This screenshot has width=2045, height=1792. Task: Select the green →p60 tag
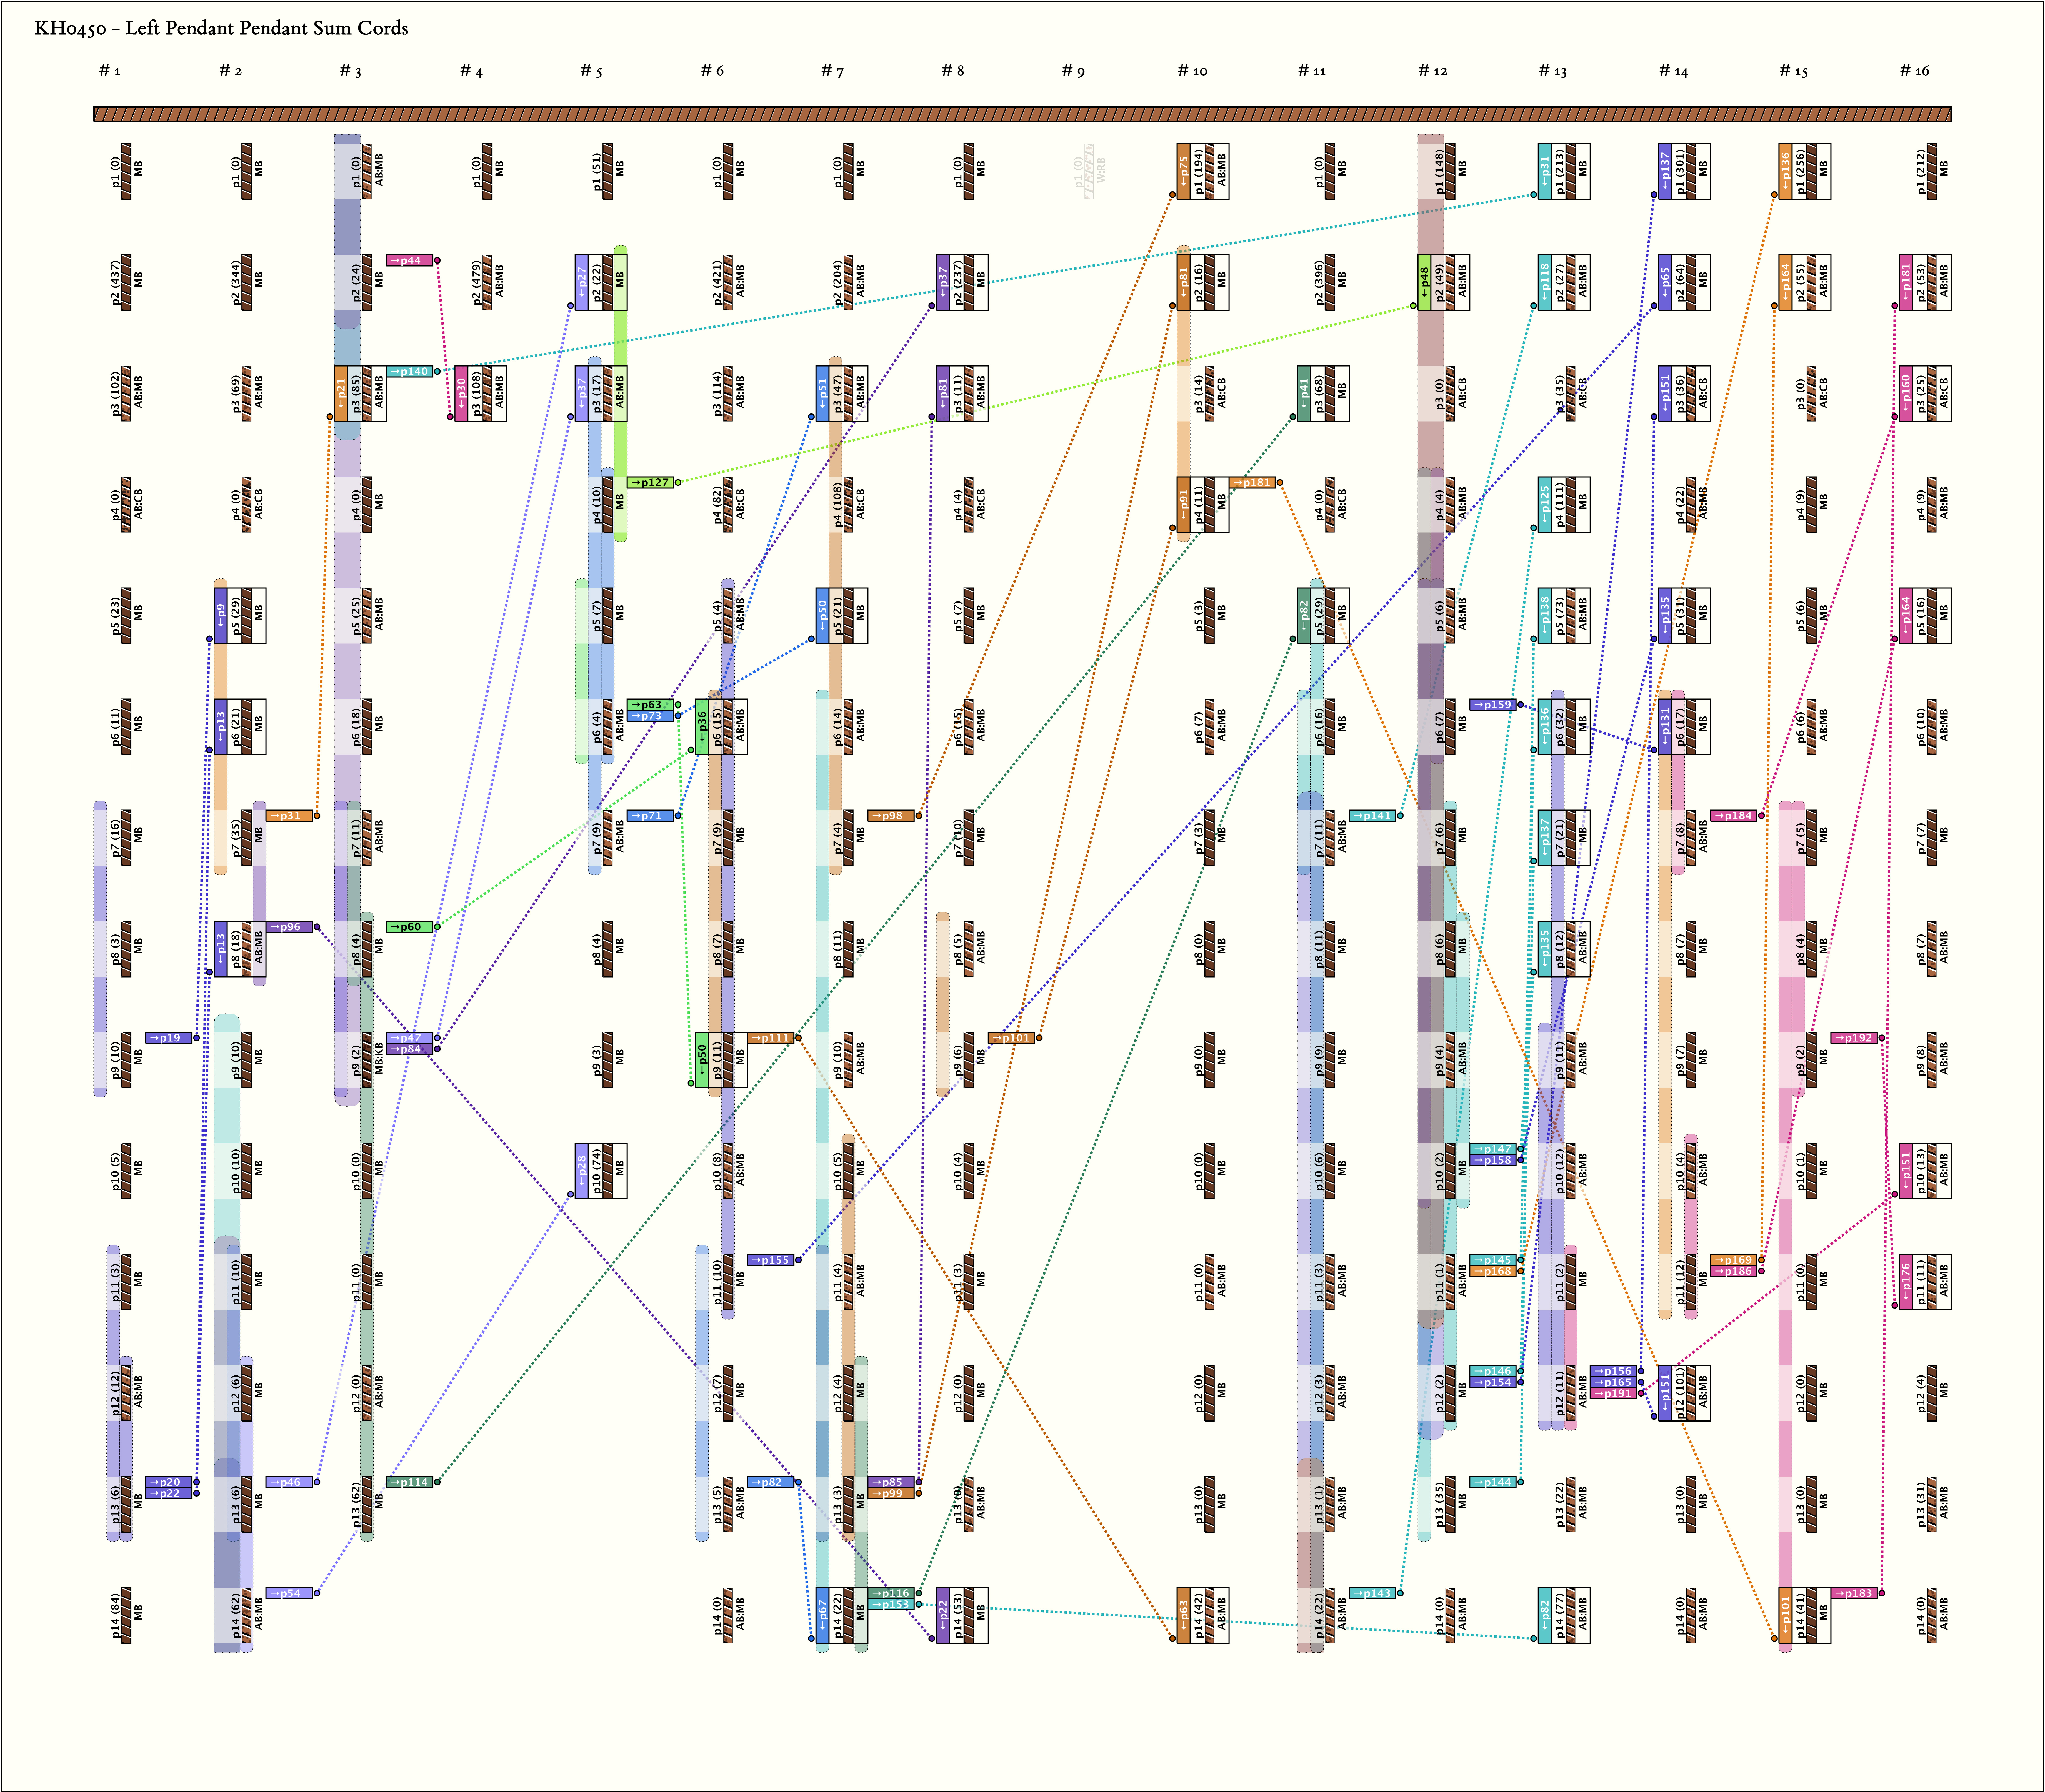(409, 927)
